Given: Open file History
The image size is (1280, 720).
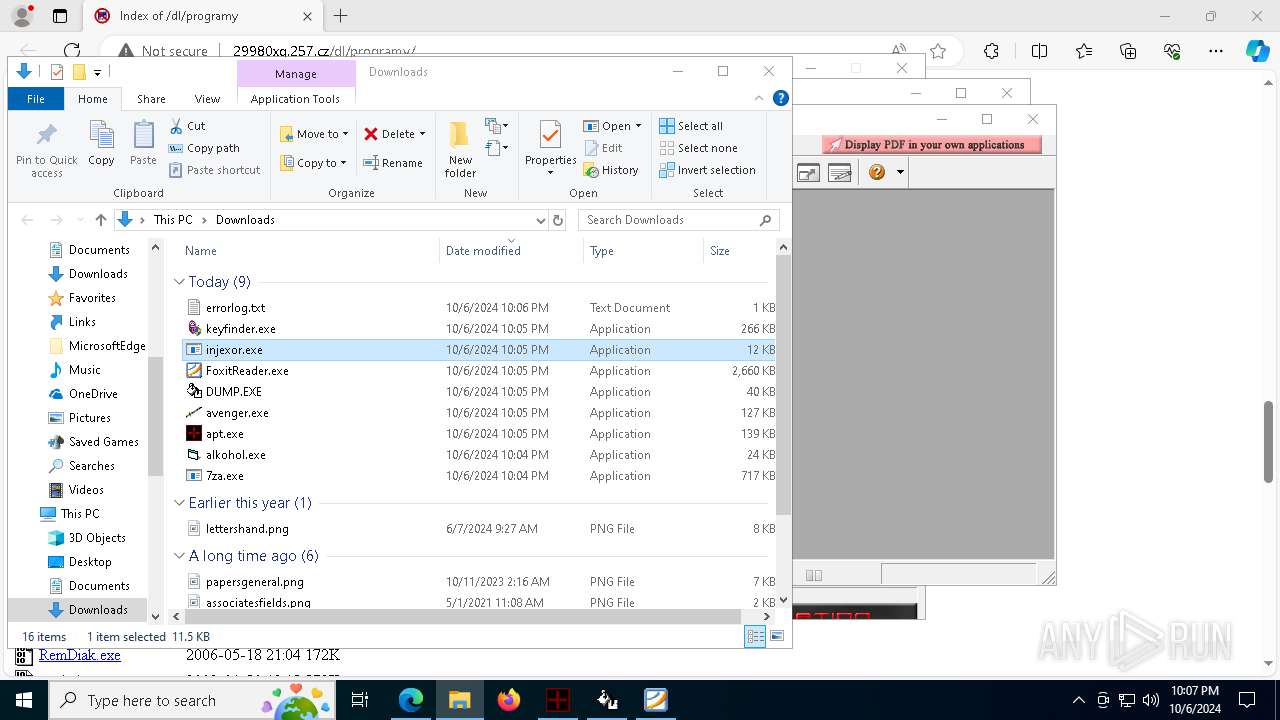Looking at the screenshot, I should tap(611, 170).
